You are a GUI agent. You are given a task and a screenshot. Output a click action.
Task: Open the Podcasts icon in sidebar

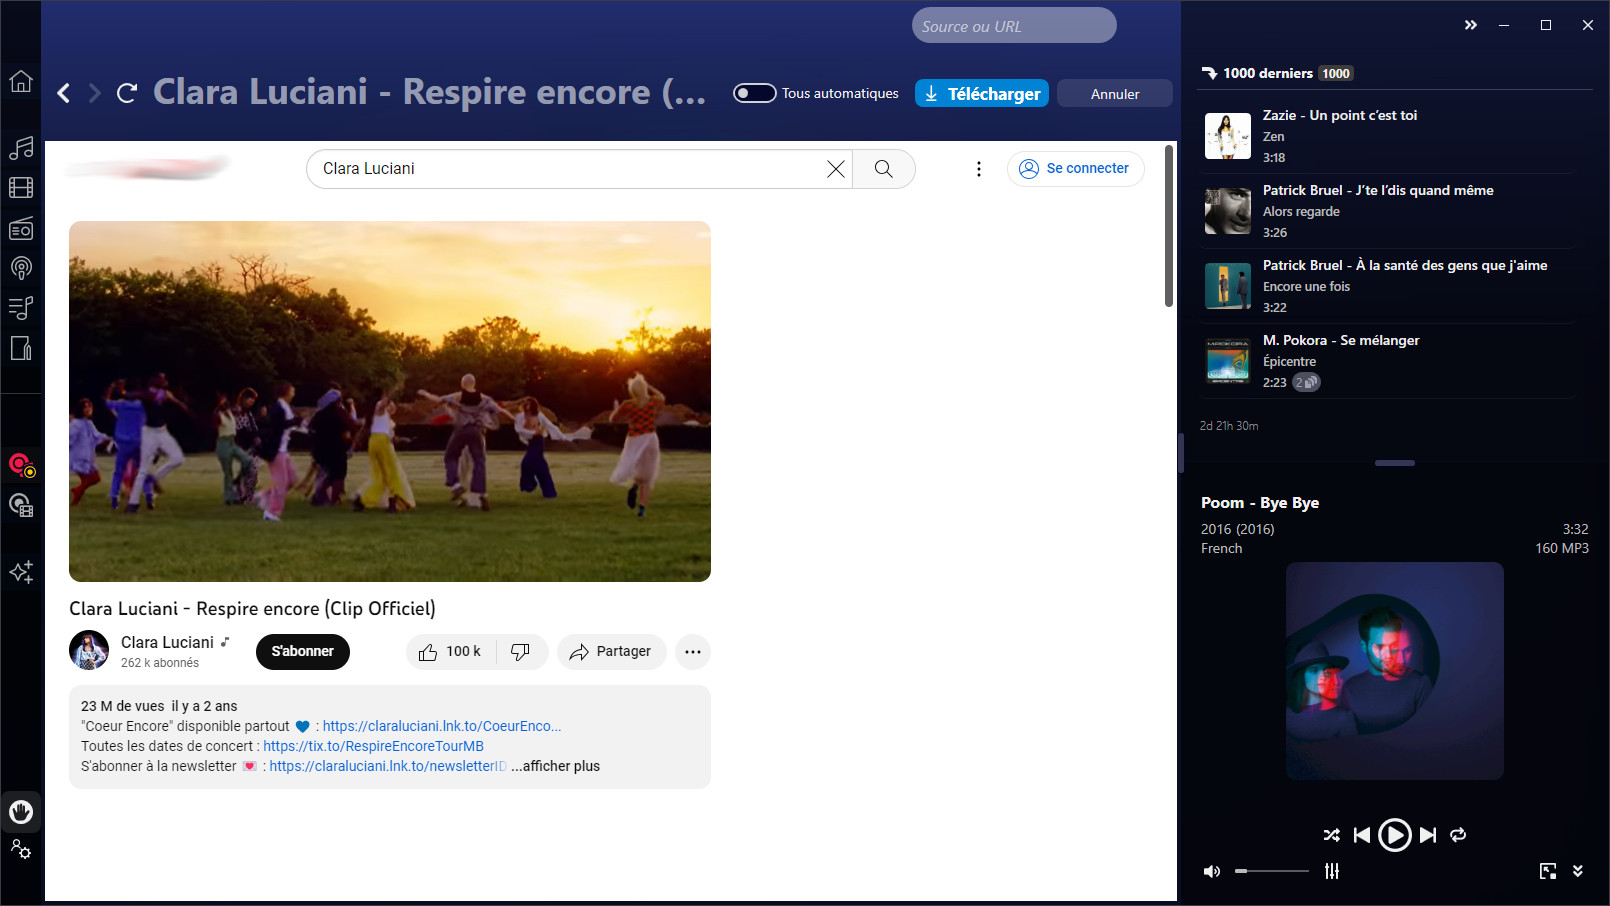[x=21, y=268]
